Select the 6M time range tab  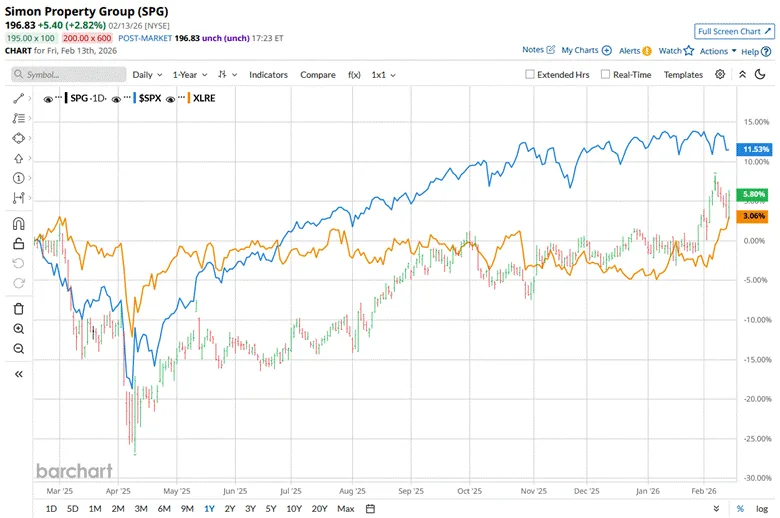pyautogui.click(x=164, y=509)
